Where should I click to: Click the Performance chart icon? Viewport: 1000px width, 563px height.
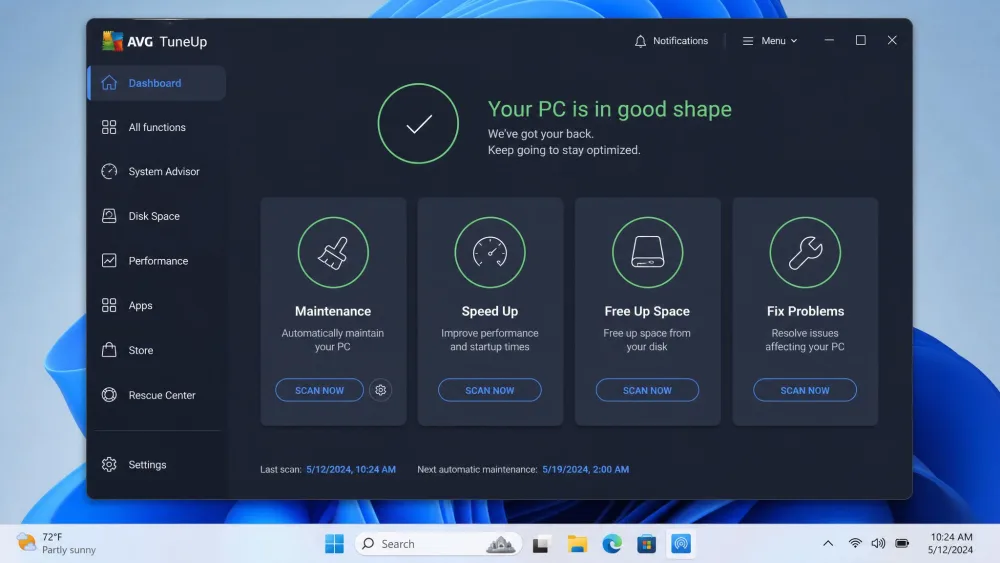(x=109, y=261)
